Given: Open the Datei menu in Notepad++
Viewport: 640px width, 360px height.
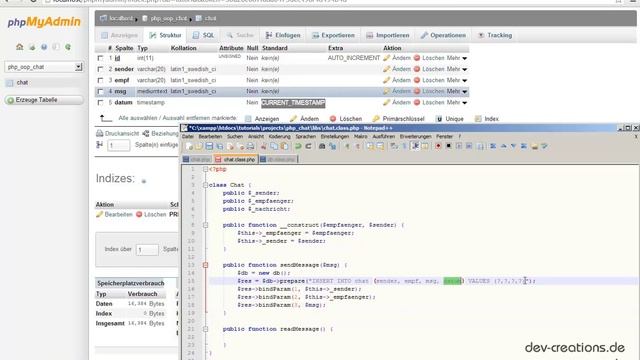Looking at the screenshot, I should pos(188,136).
